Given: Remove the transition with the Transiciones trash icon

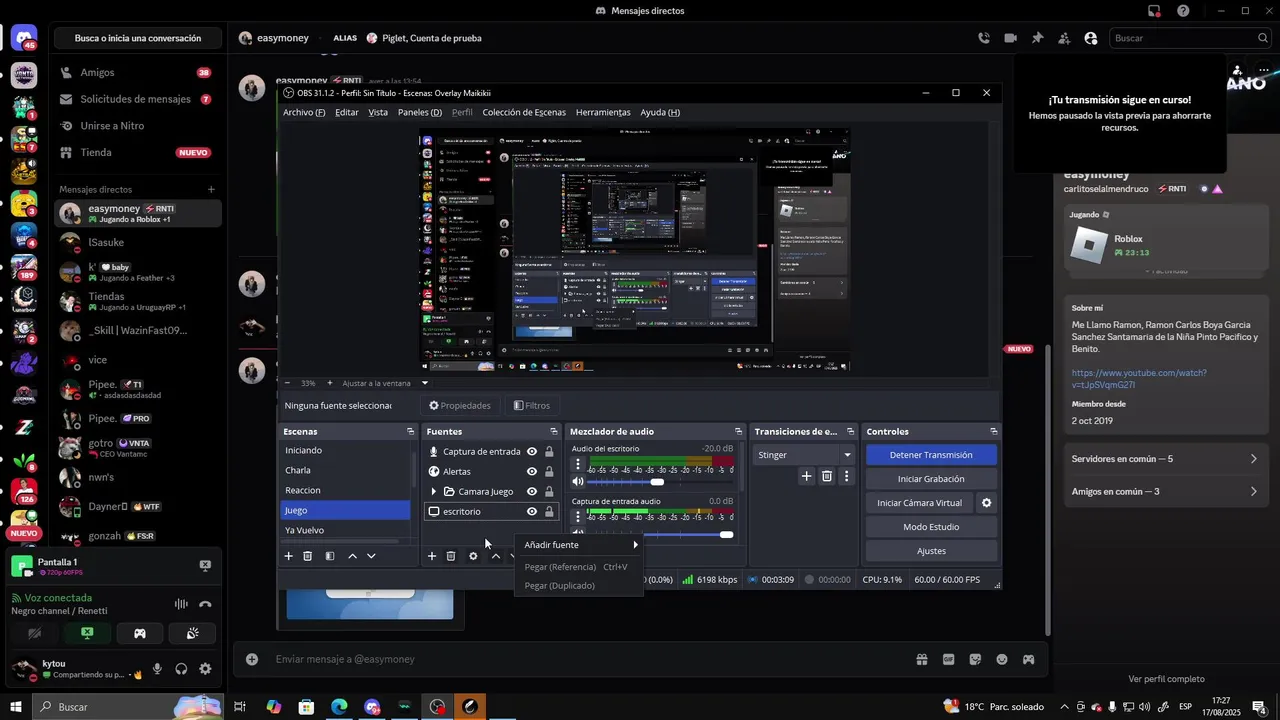Looking at the screenshot, I should (x=827, y=477).
